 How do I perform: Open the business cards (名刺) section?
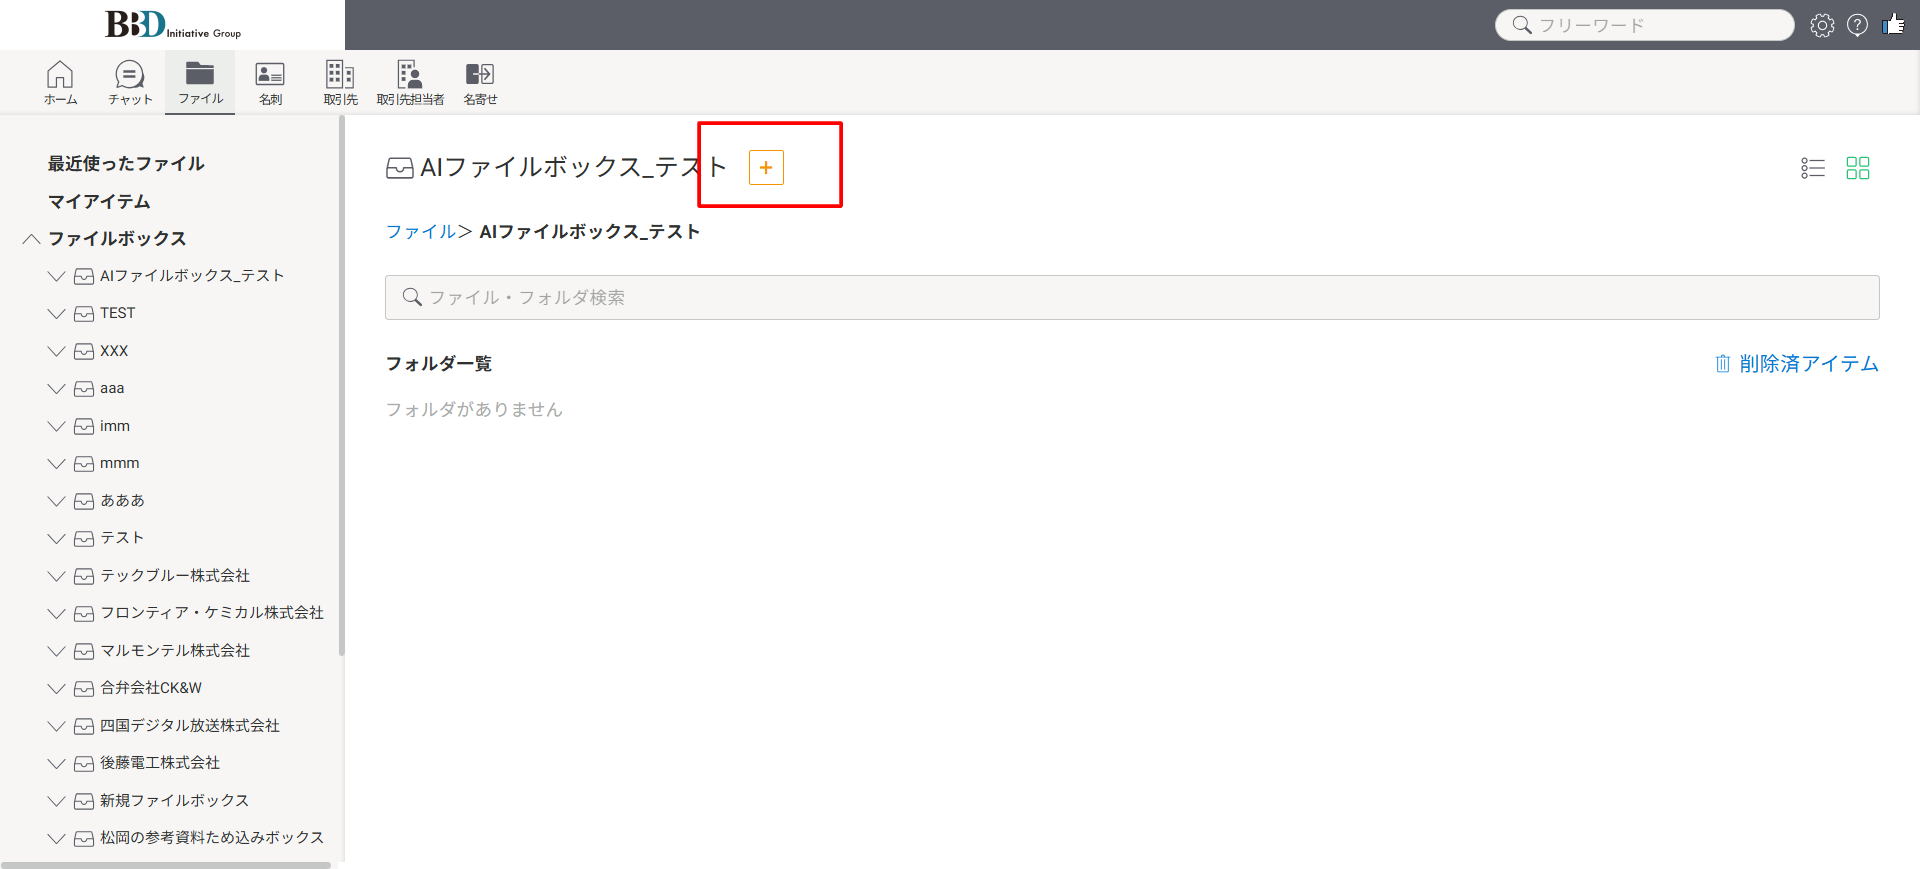pyautogui.click(x=270, y=83)
